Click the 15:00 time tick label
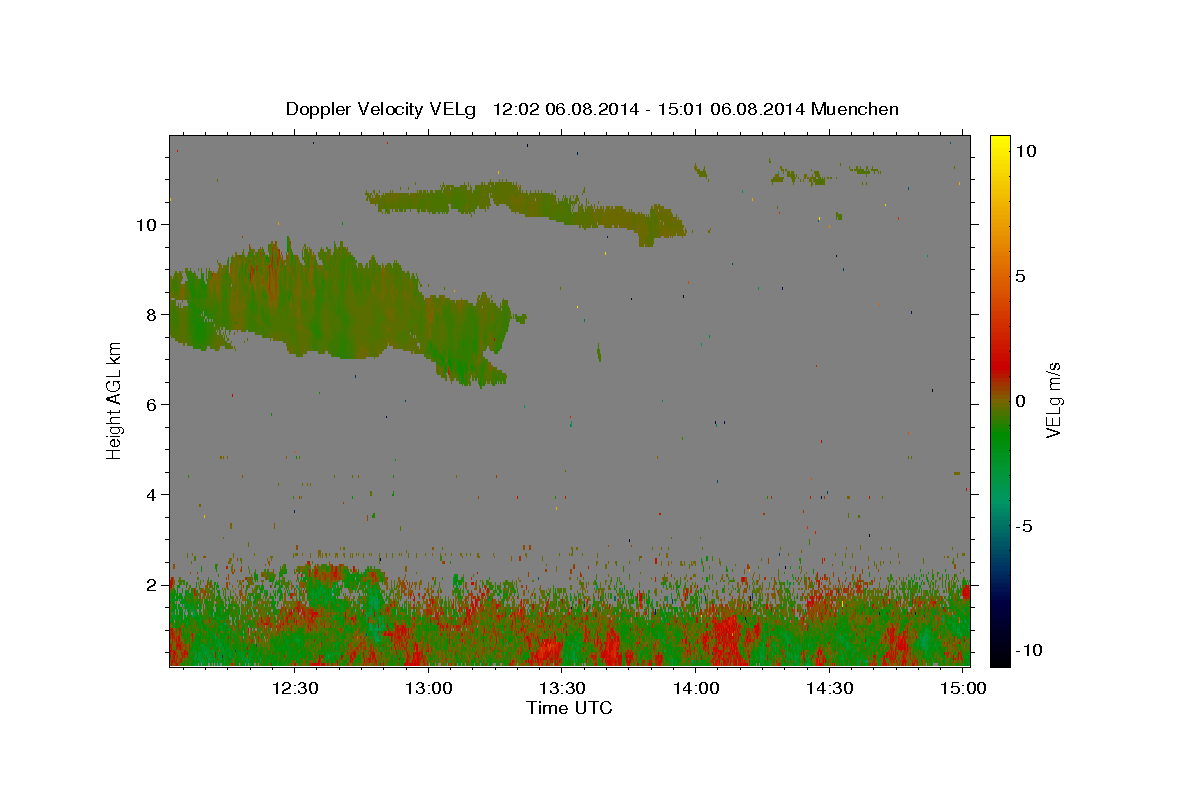This screenshot has height=800, width=1200. pyautogui.click(x=962, y=688)
